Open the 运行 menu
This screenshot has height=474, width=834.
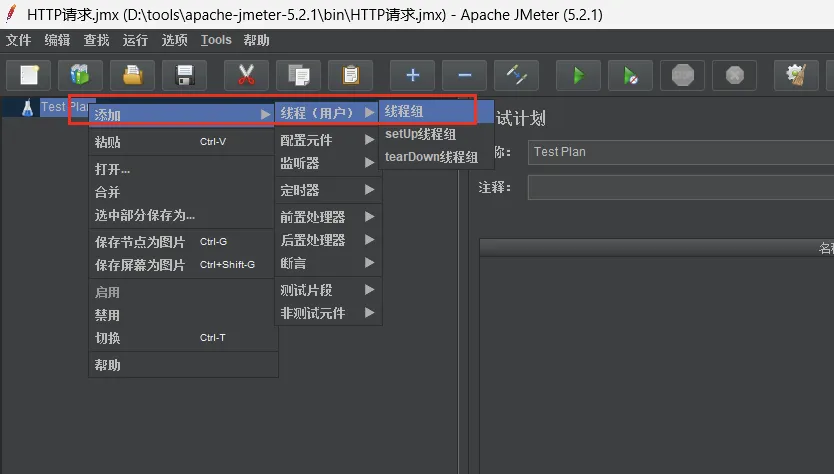click(x=135, y=40)
